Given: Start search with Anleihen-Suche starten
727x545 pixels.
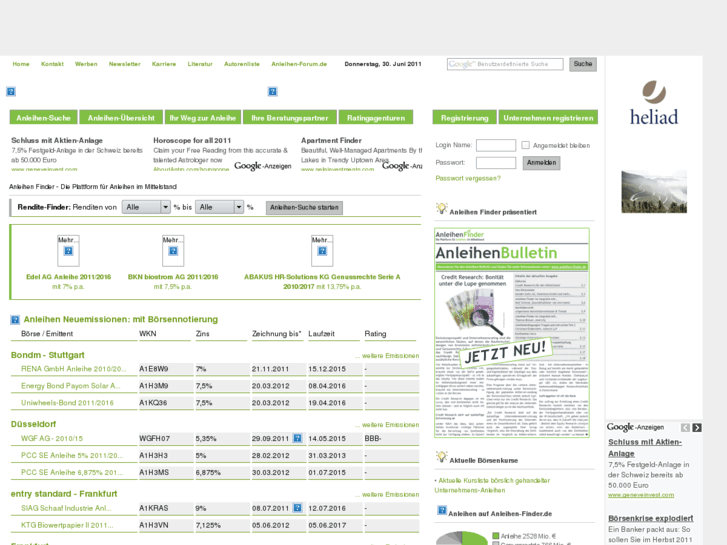Looking at the screenshot, I should click(x=304, y=207).
